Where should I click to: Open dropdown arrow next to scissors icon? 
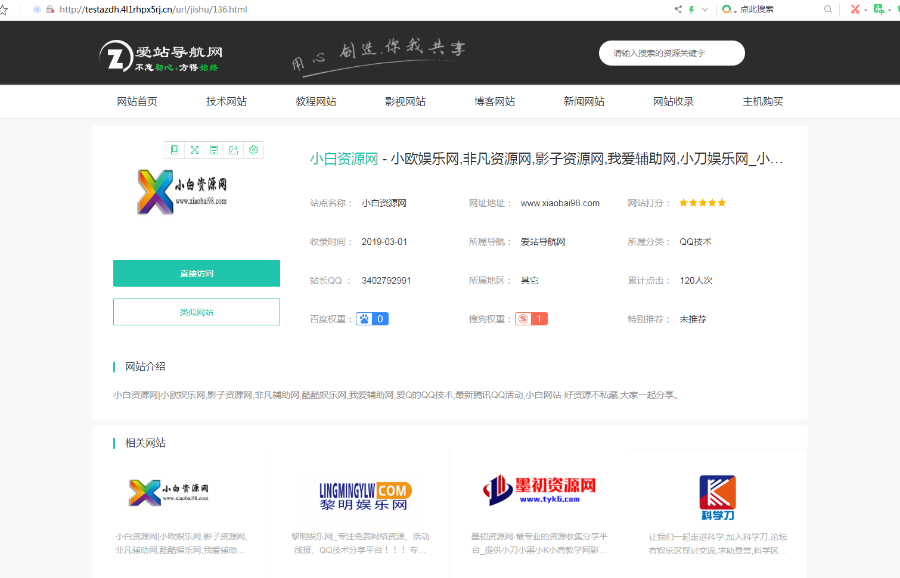point(866,10)
